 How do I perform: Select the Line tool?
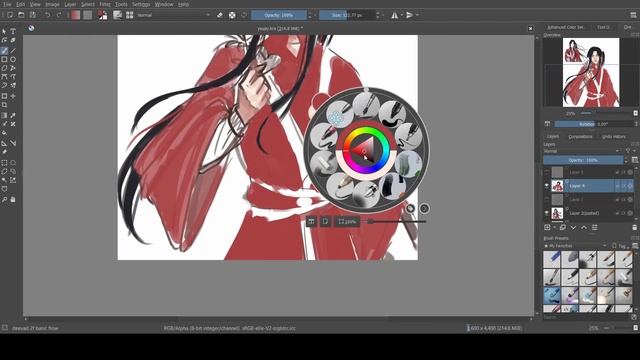pyautogui.click(x=13, y=51)
